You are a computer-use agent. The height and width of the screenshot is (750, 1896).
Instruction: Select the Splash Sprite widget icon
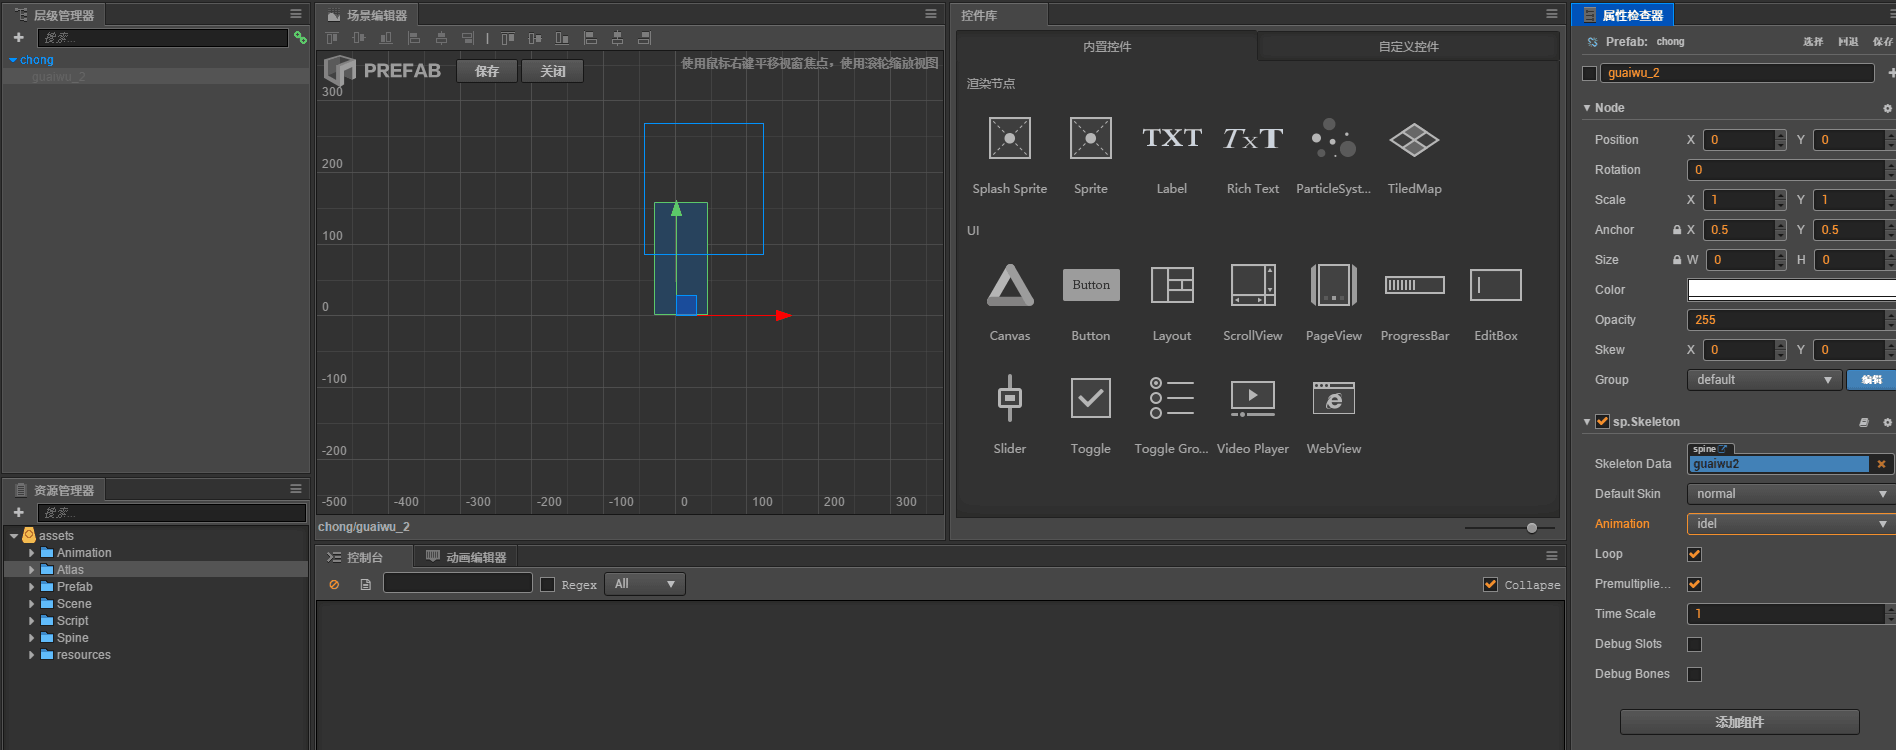(x=1009, y=139)
